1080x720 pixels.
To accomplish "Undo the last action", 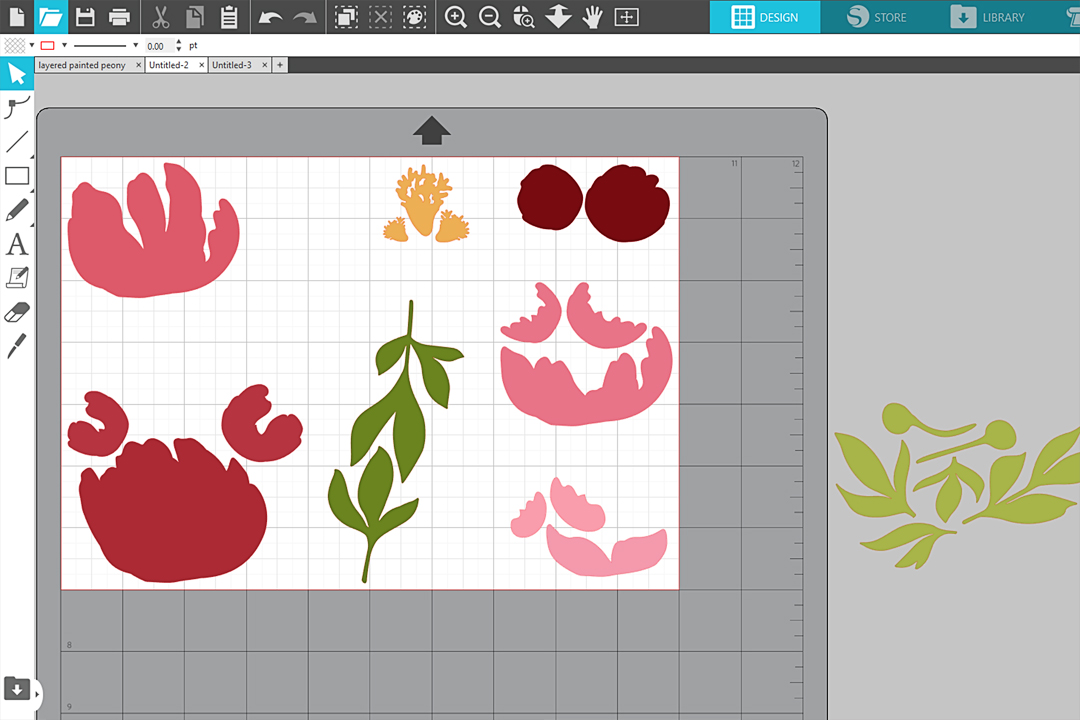I will click(270, 17).
